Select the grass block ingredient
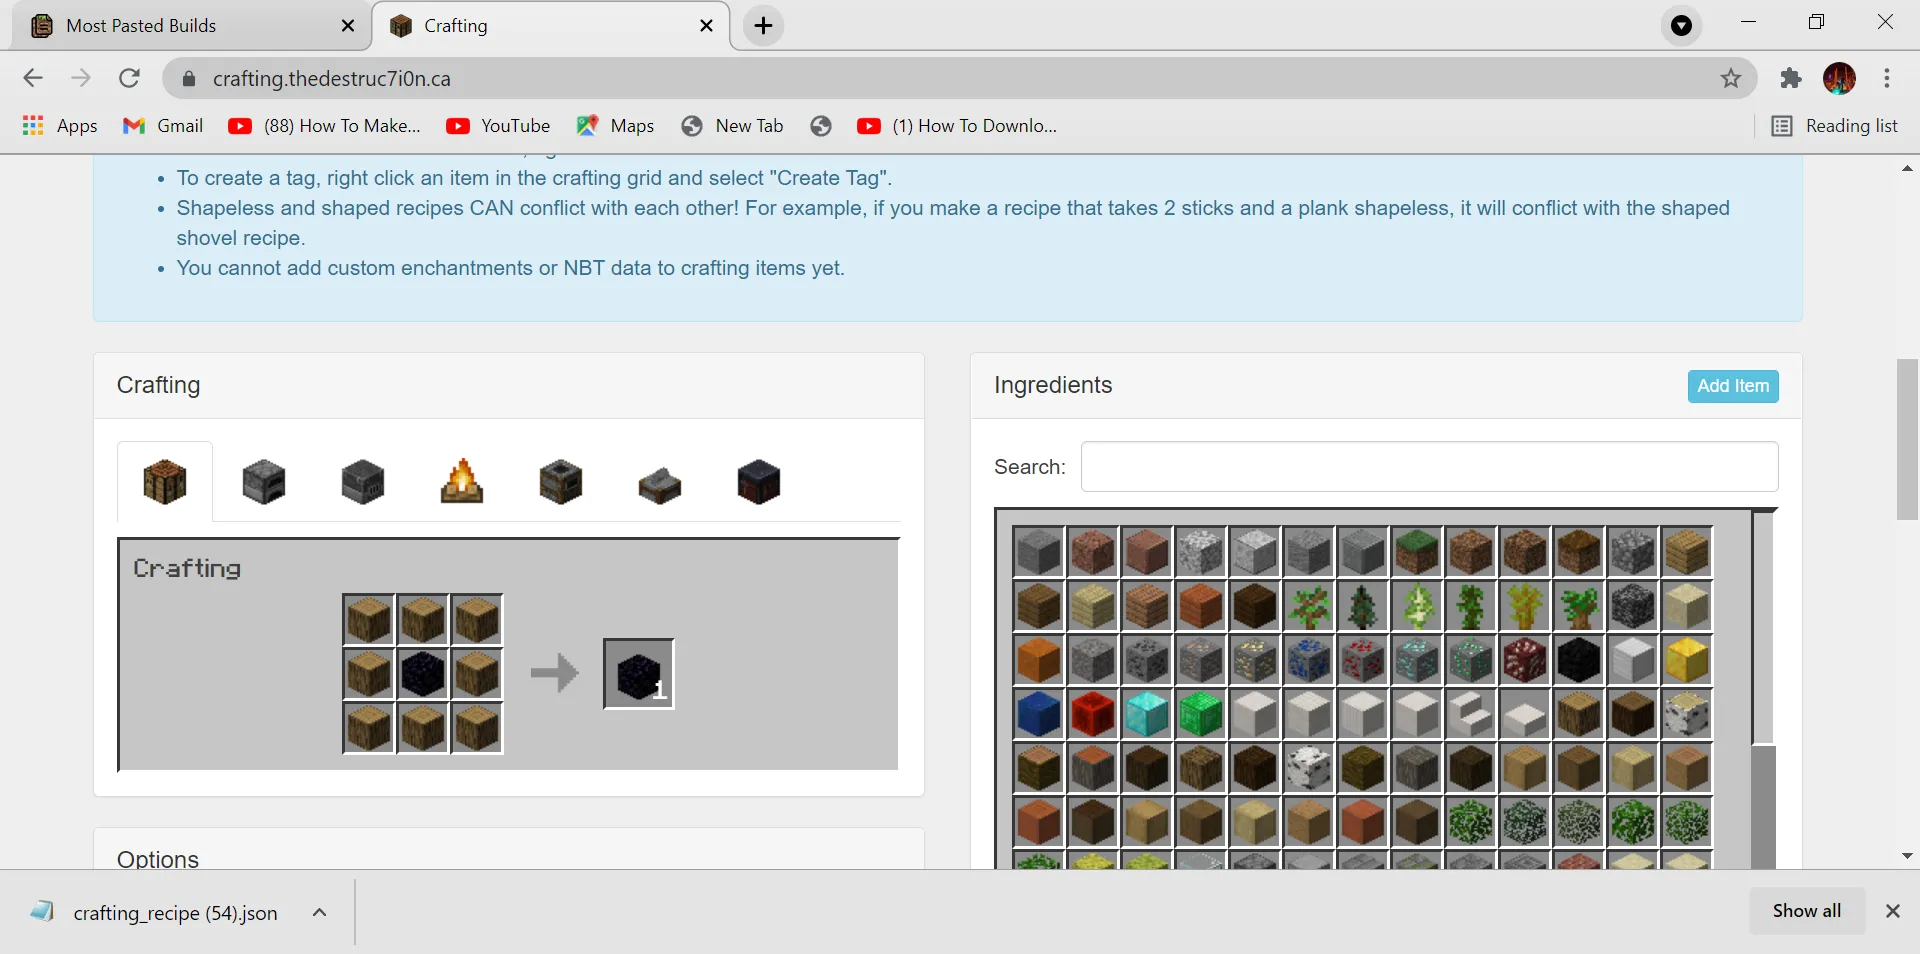Image resolution: width=1920 pixels, height=954 pixels. (1417, 553)
